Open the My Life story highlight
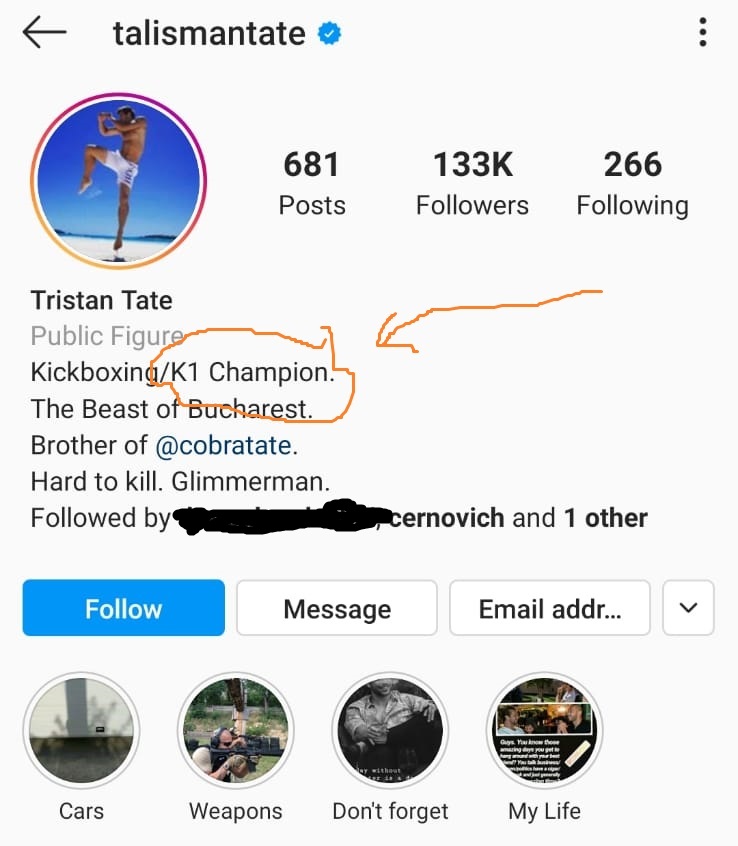Image resolution: width=738 pixels, height=846 pixels. point(544,730)
